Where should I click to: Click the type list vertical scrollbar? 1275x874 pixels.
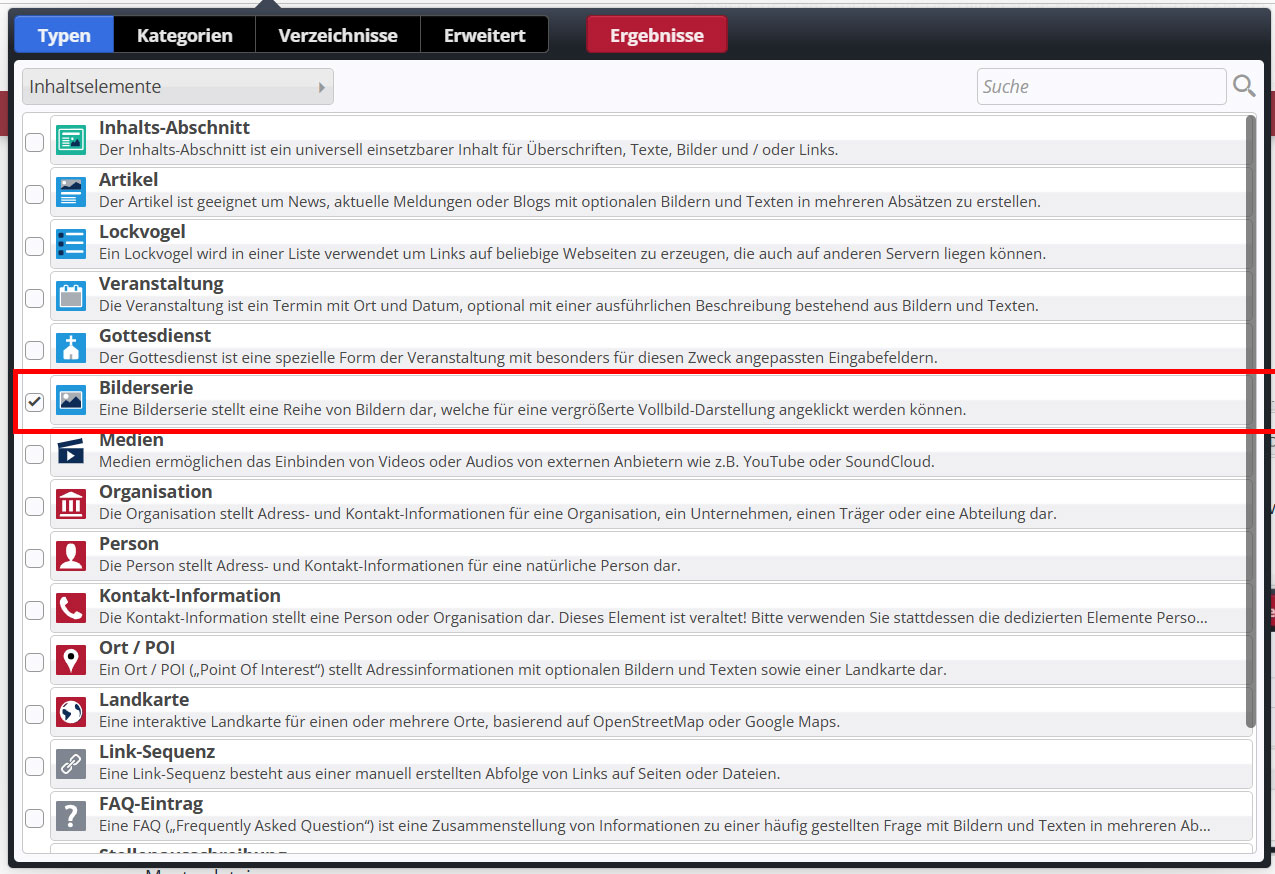tap(1250, 422)
